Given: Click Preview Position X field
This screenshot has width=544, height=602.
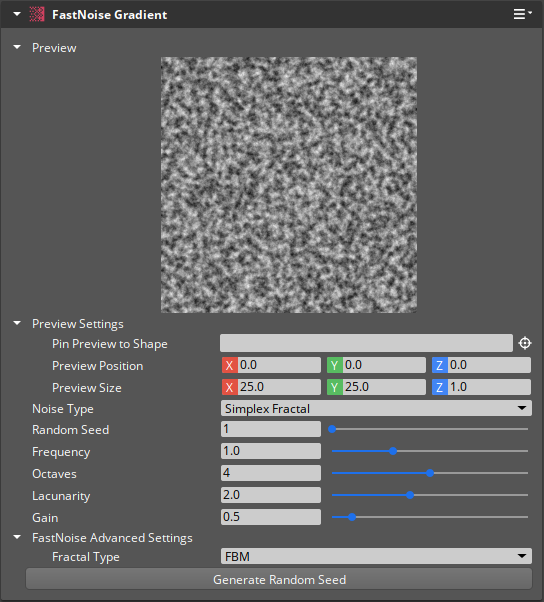Looking at the screenshot, I should [x=279, y=365].
